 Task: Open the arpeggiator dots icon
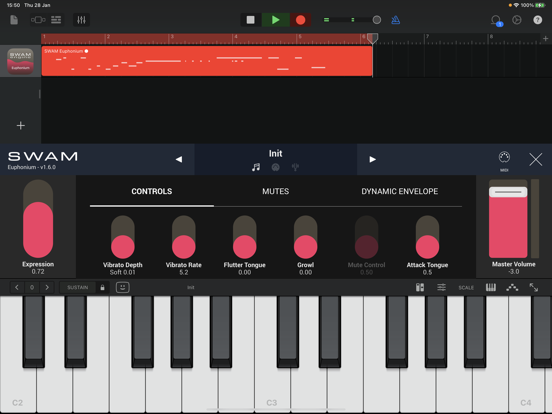(x=512, y=288)
